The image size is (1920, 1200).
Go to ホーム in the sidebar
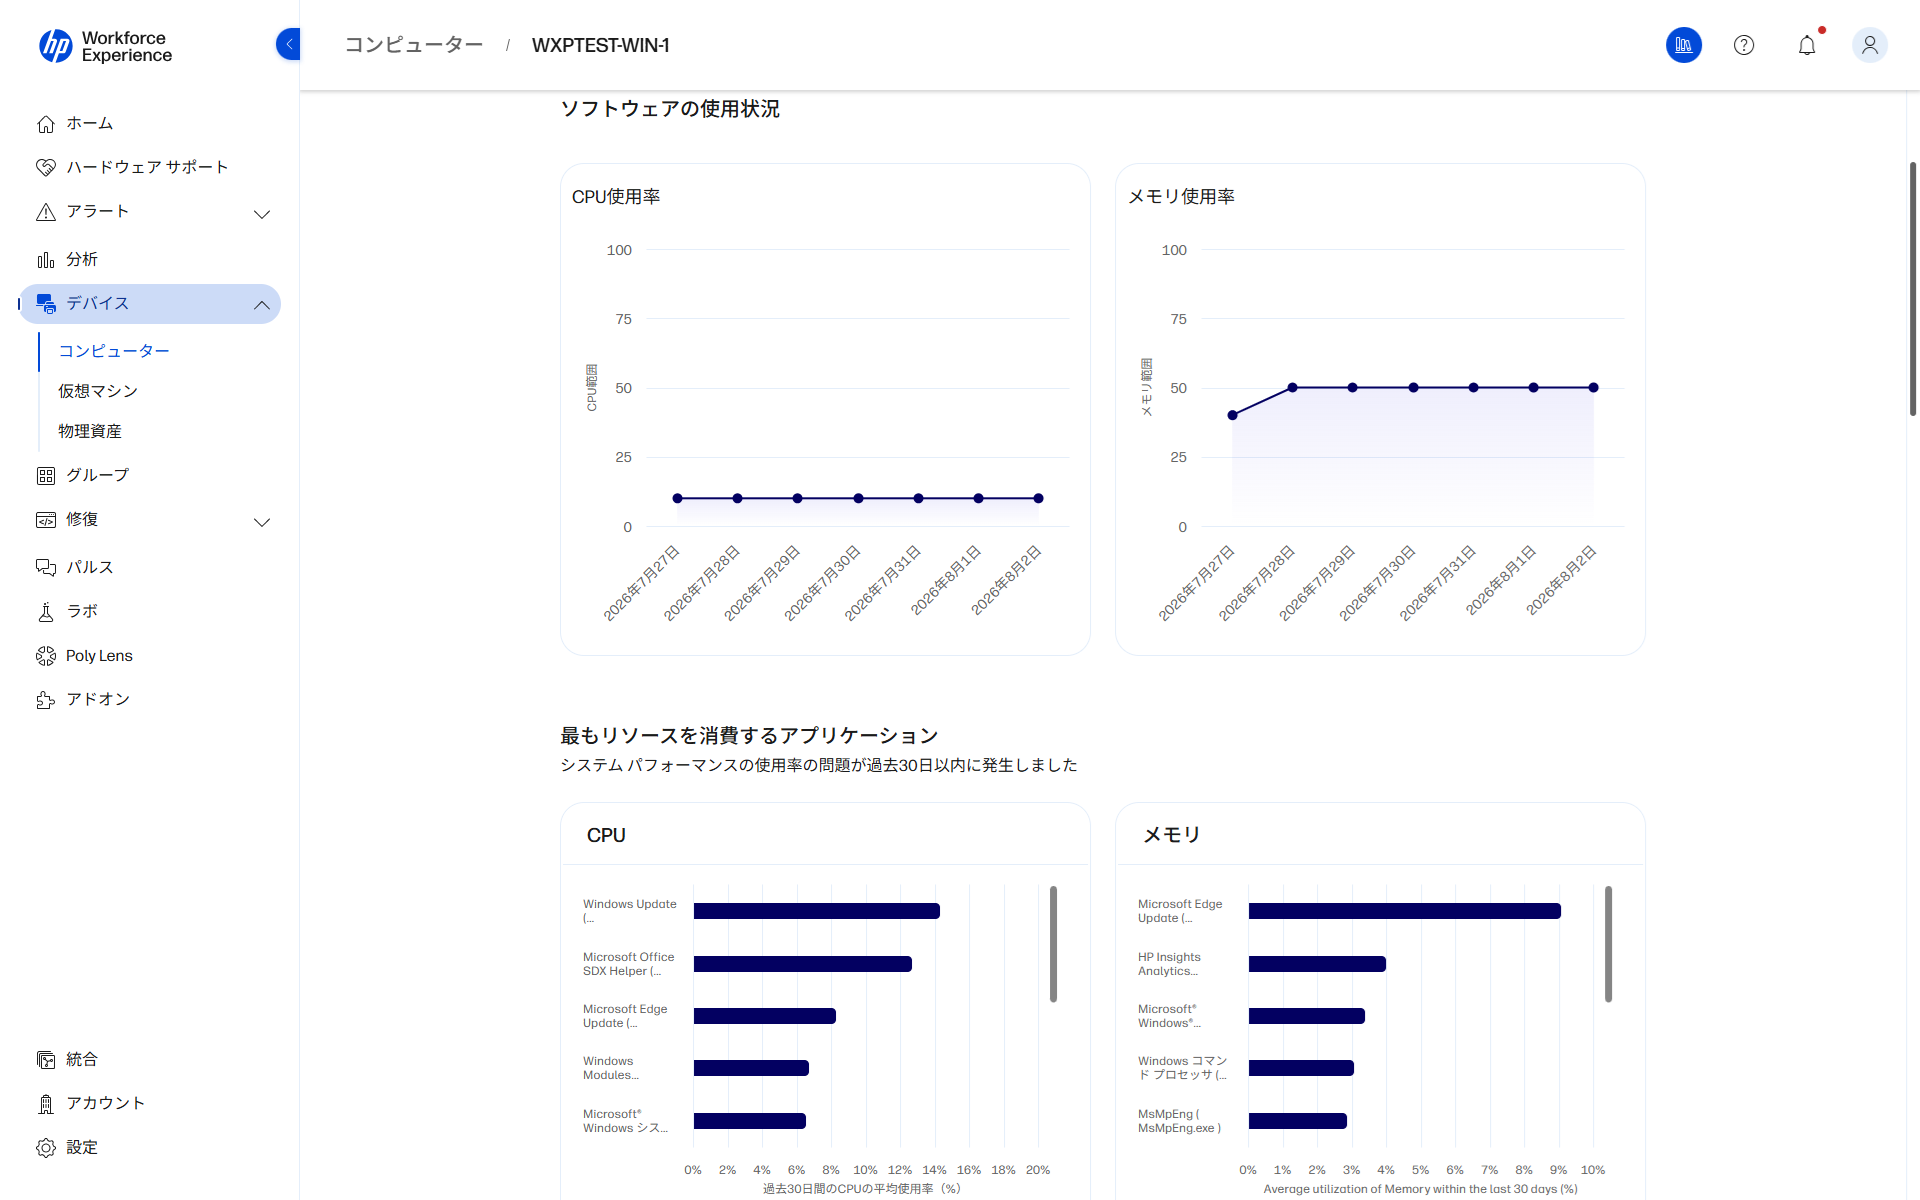click(90, 123)
